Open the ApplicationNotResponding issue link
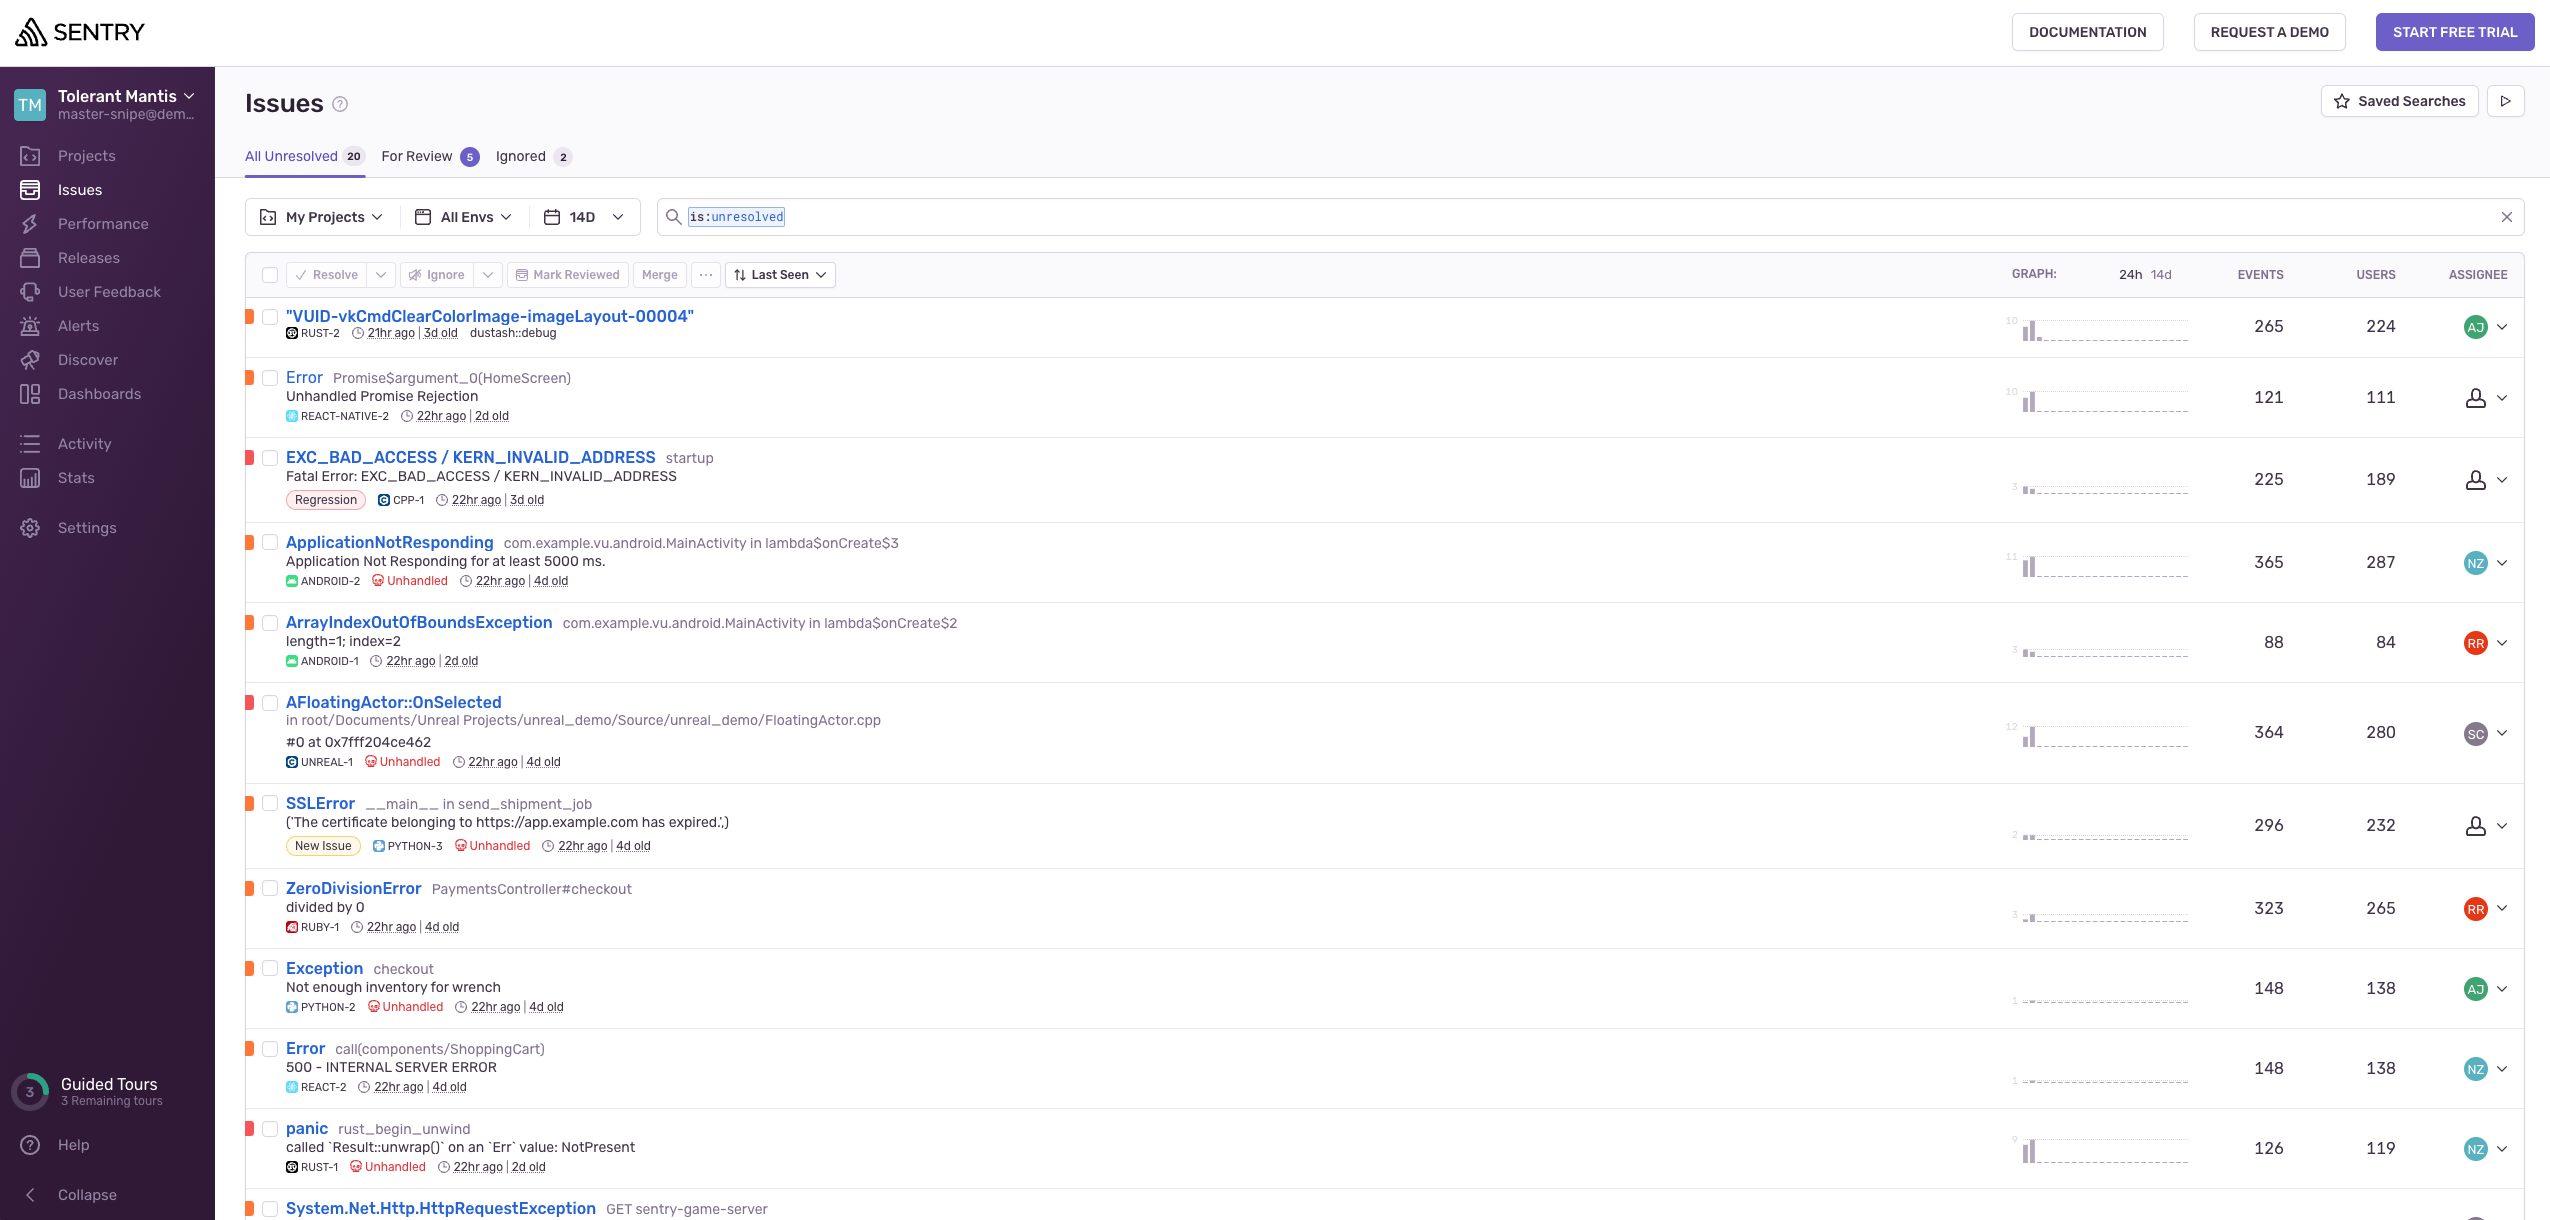Image resolution: width=2550 pixels, height=1220 pixels. [x=389, y=542]
